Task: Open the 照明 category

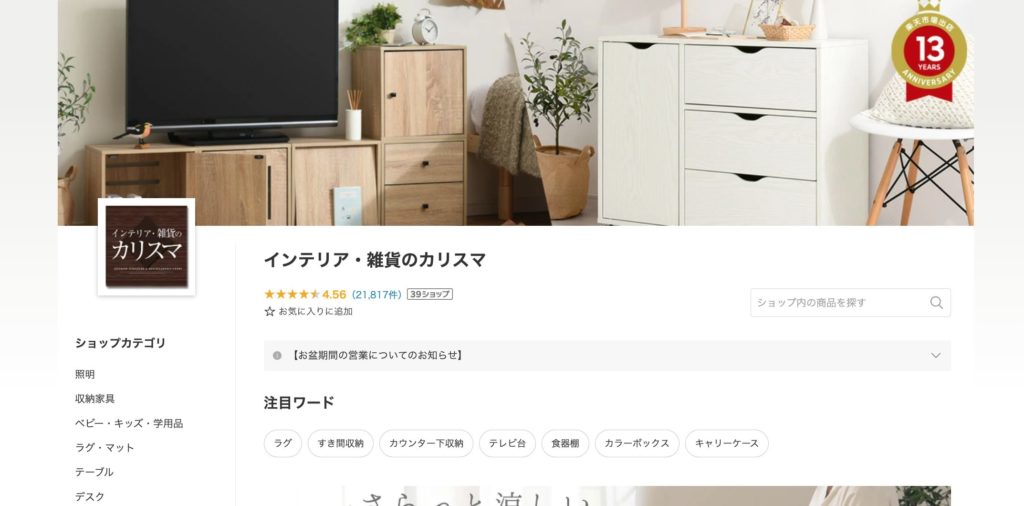Action: 85,375
